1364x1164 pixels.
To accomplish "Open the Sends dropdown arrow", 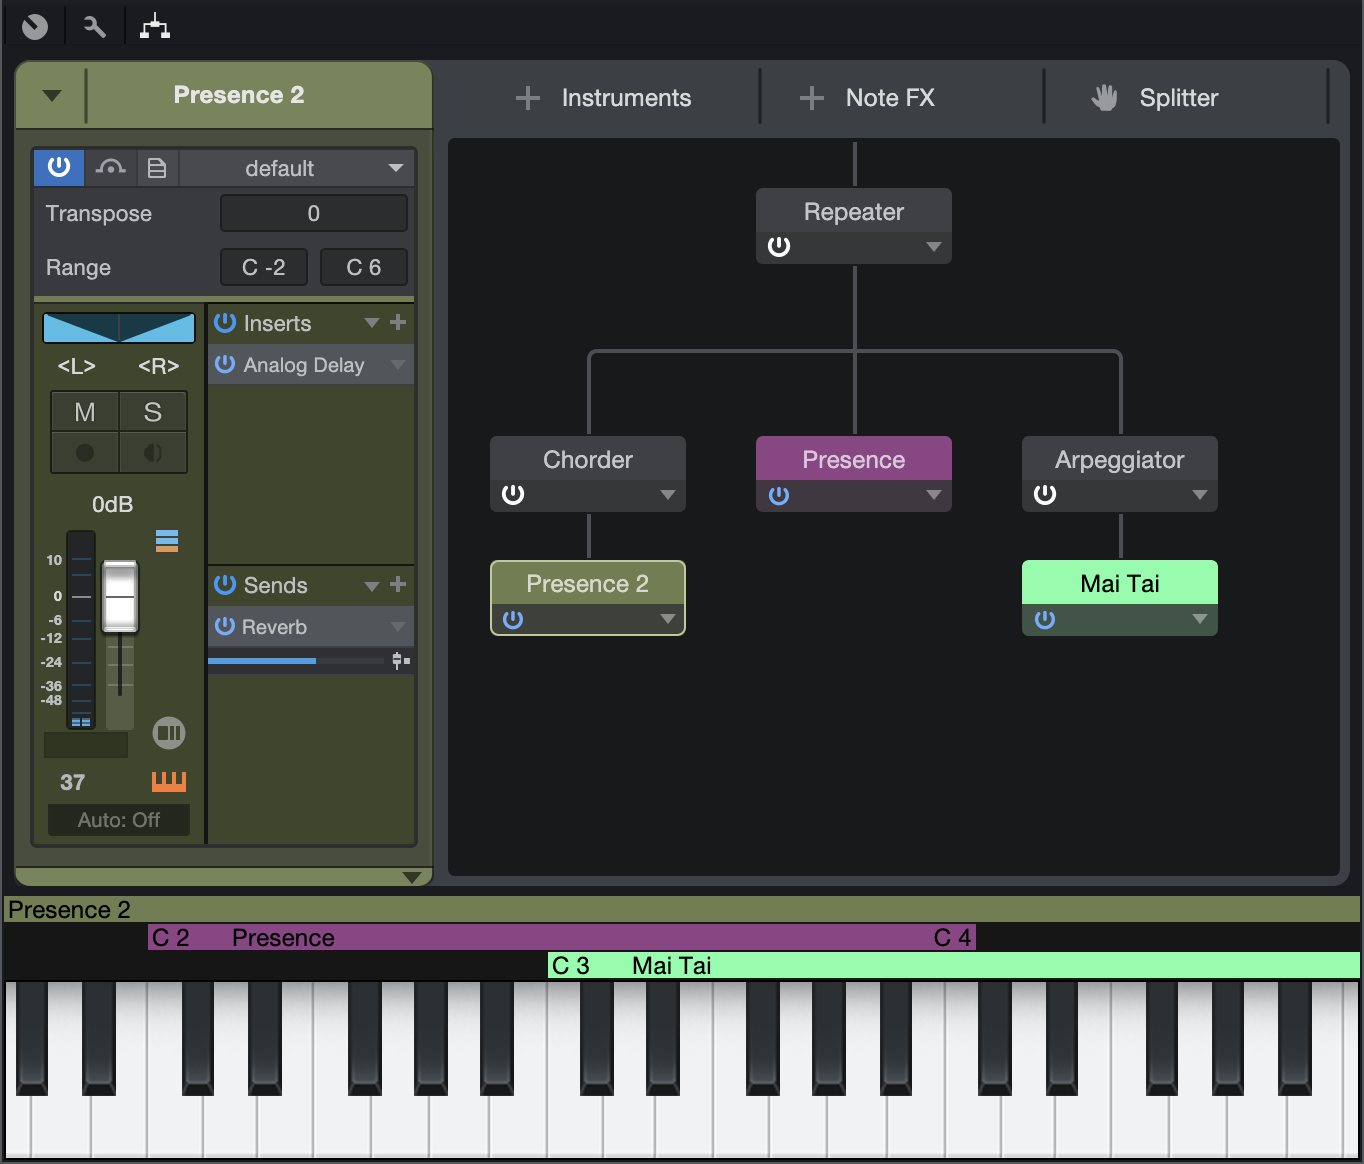I will (x=372, y=585).
